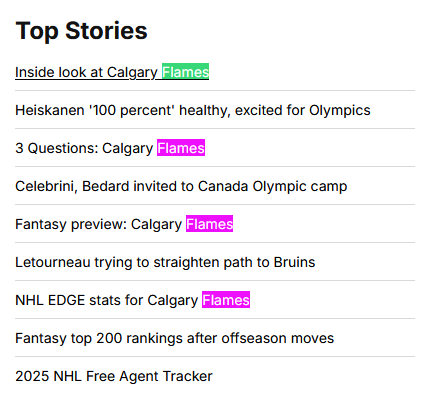Open Heiskanen '100 percent' healthy article
Image resolution: width=428 pixels, height=407 pixels.
(193, 110)
